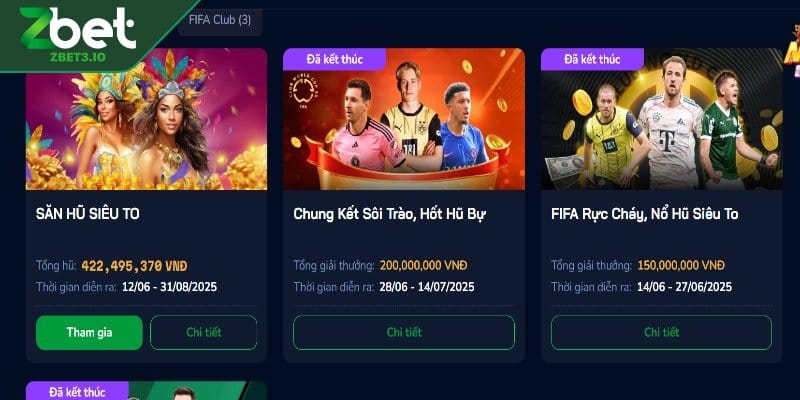The height and width of the screenshot is (400, 800).
Task: Click the 200,000,000 VNĐ prize amount
Action: pos(423,266)
